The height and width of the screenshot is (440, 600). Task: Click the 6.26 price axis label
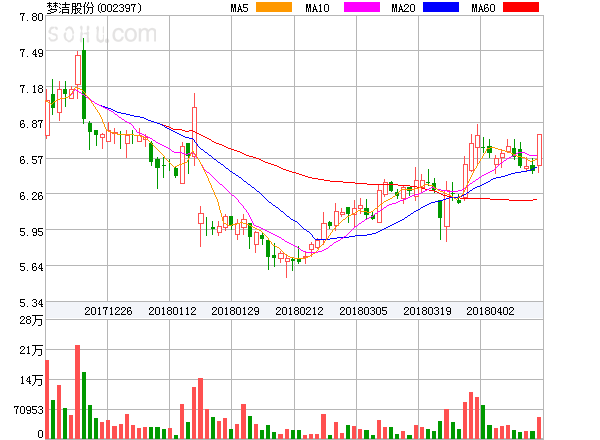click(31, 196)
